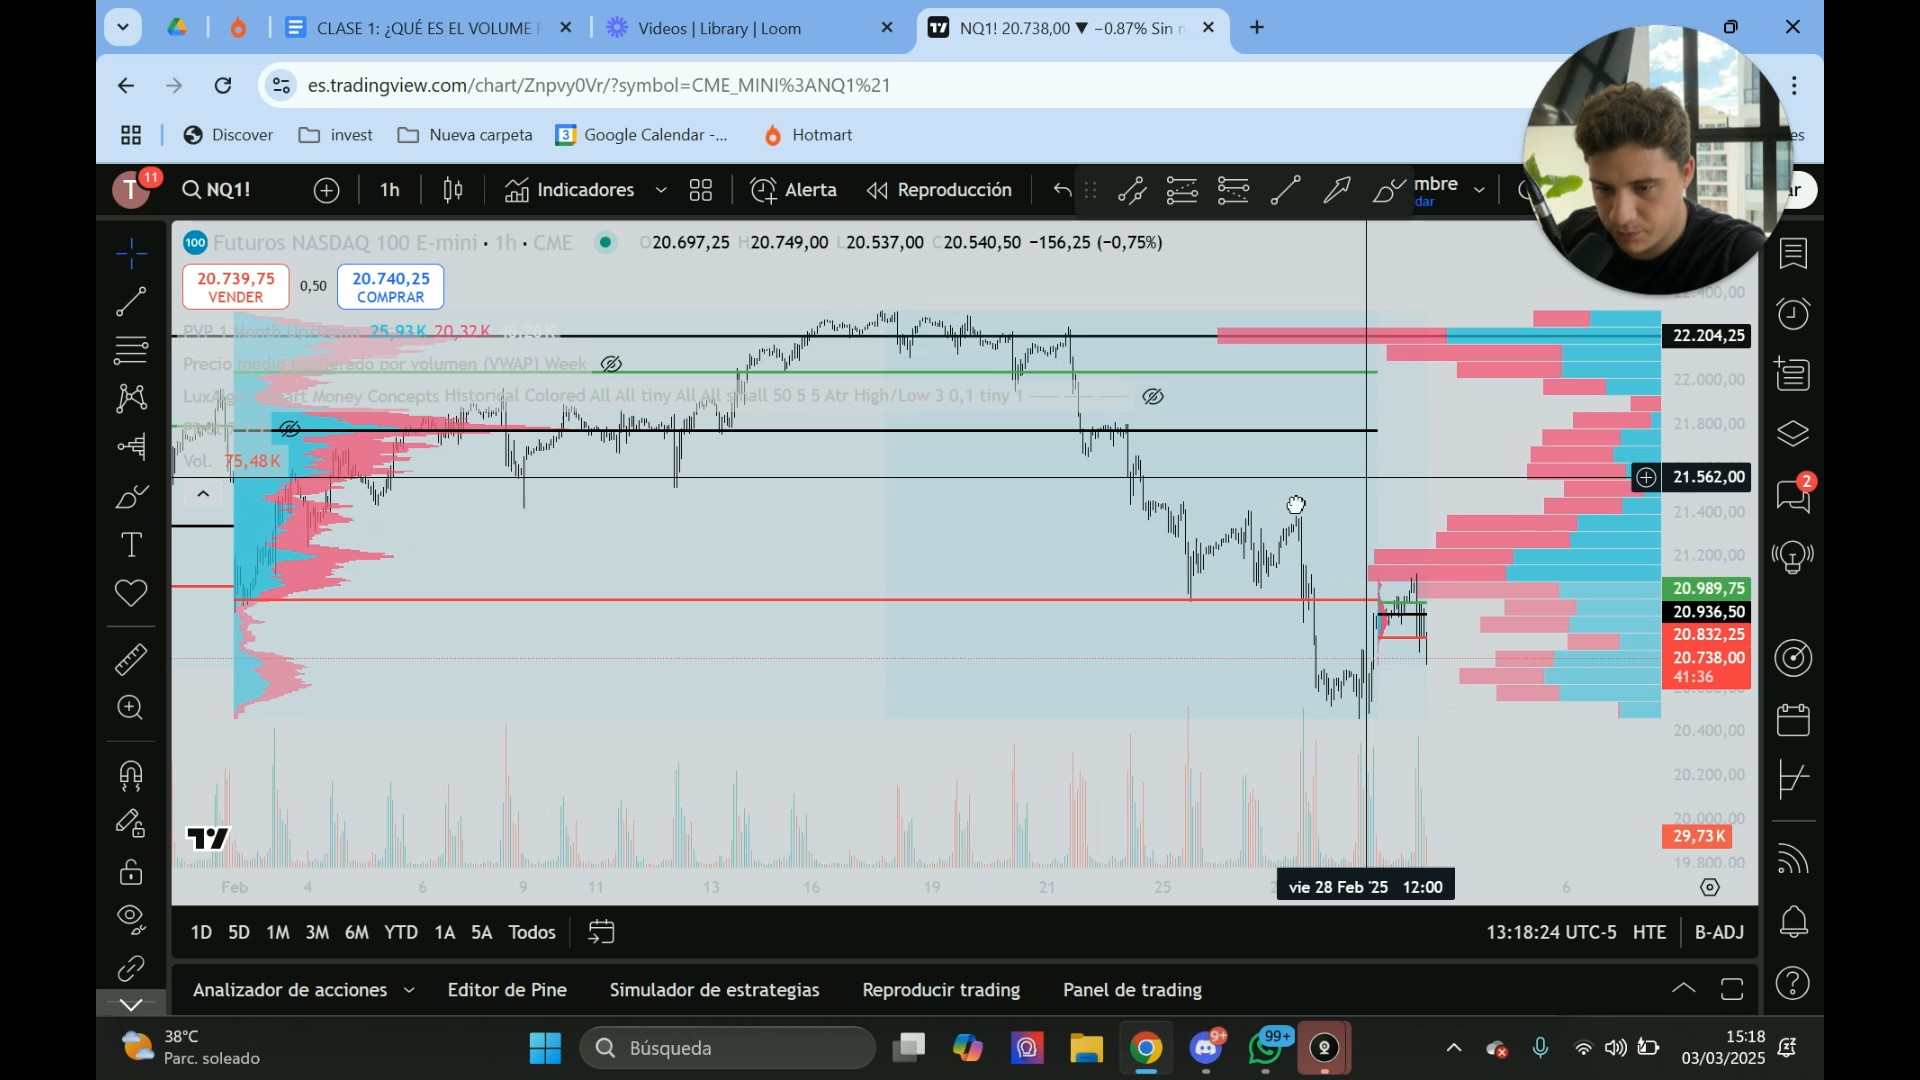Toggle the HTE session setting

click(x=1650, y=933)
